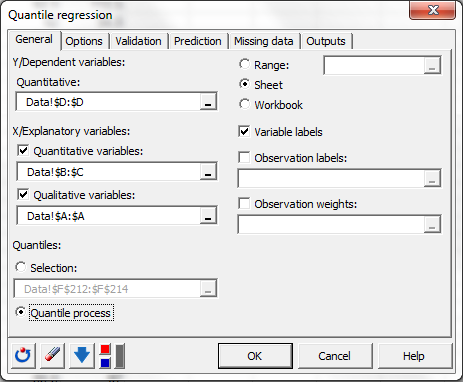Screen dimensions: 463x382
Task: Click the Quantitative variables Data!$B:$C field
Action: pyautogui.click(x=109, y=172)
